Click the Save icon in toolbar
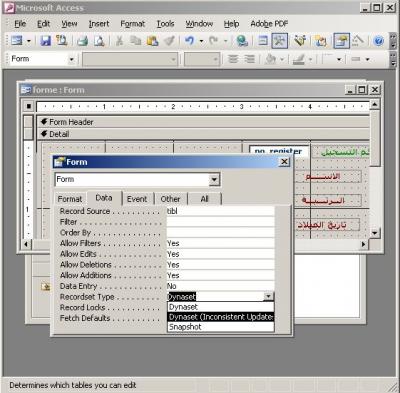Image resolution: width=400 pixels, height=393 pixels. tap(45, 41)
